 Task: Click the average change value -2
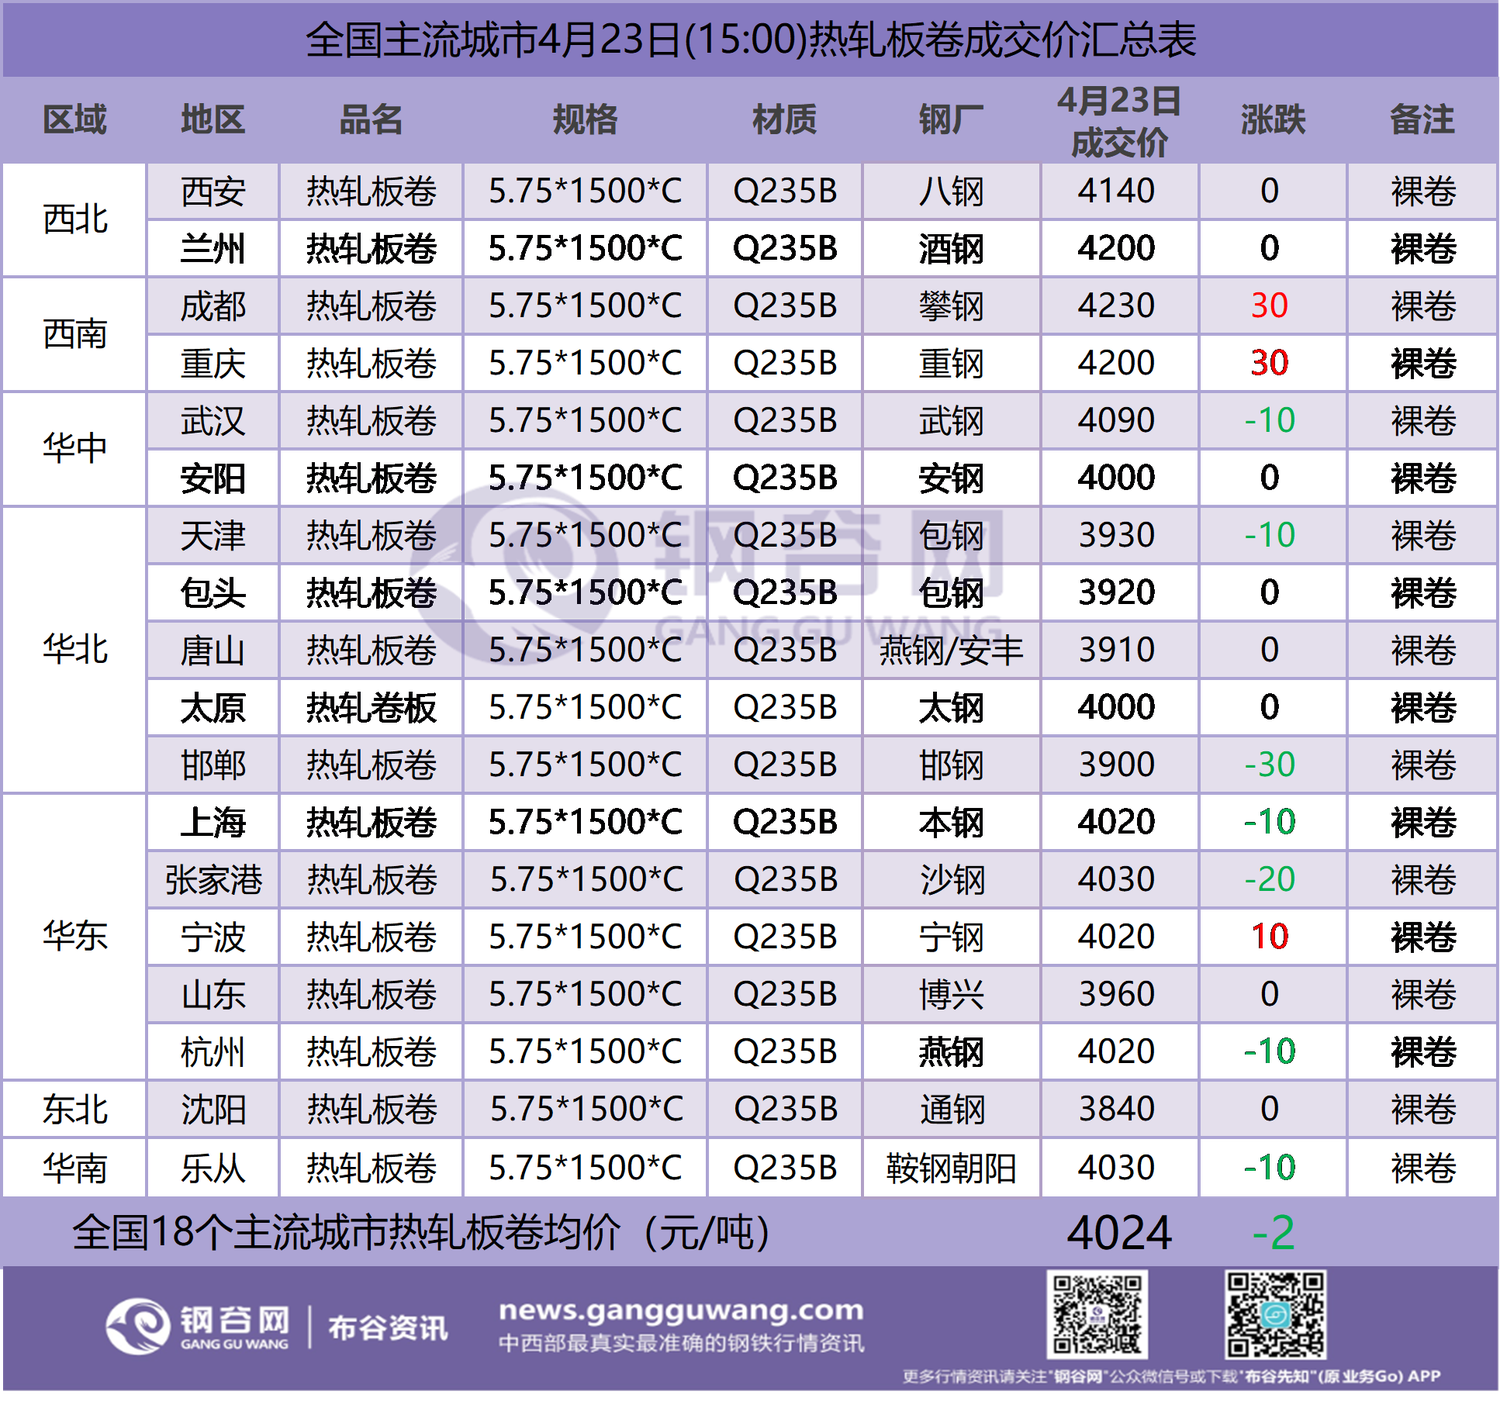coord(1273,1233)
